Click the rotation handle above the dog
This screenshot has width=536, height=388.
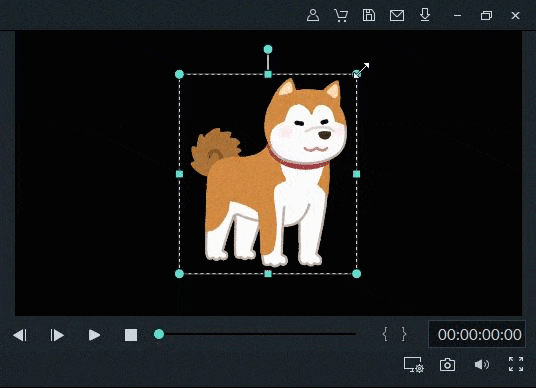pos(268,50)
